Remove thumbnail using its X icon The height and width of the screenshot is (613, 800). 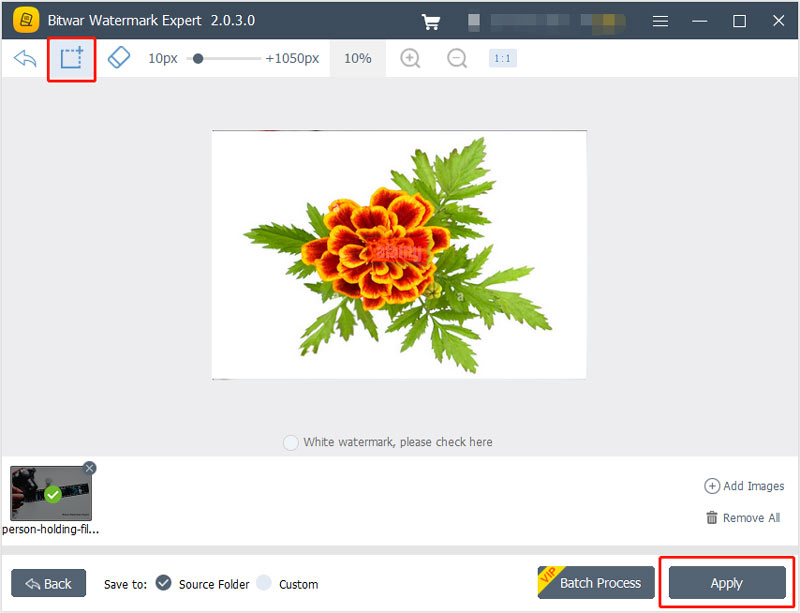[89, 468]
